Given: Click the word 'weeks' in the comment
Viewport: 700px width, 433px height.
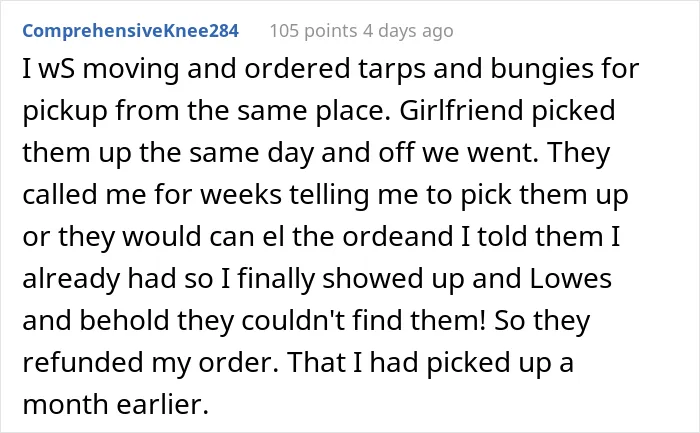Looking at the screenshot, I should [241, 195].
